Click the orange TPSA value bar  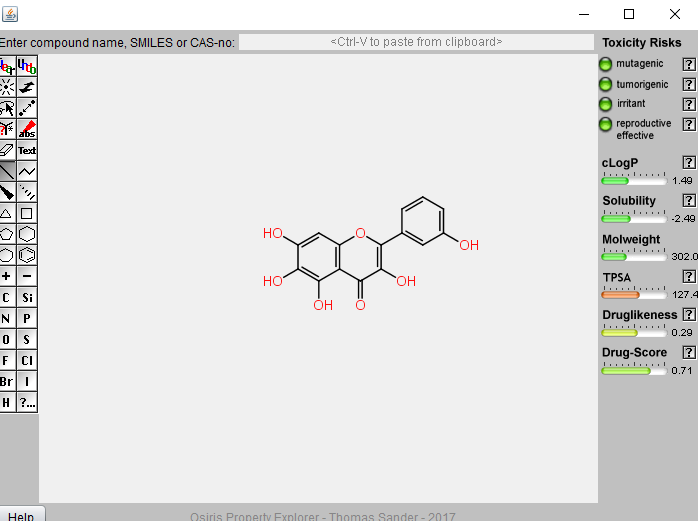pos(634,295)
